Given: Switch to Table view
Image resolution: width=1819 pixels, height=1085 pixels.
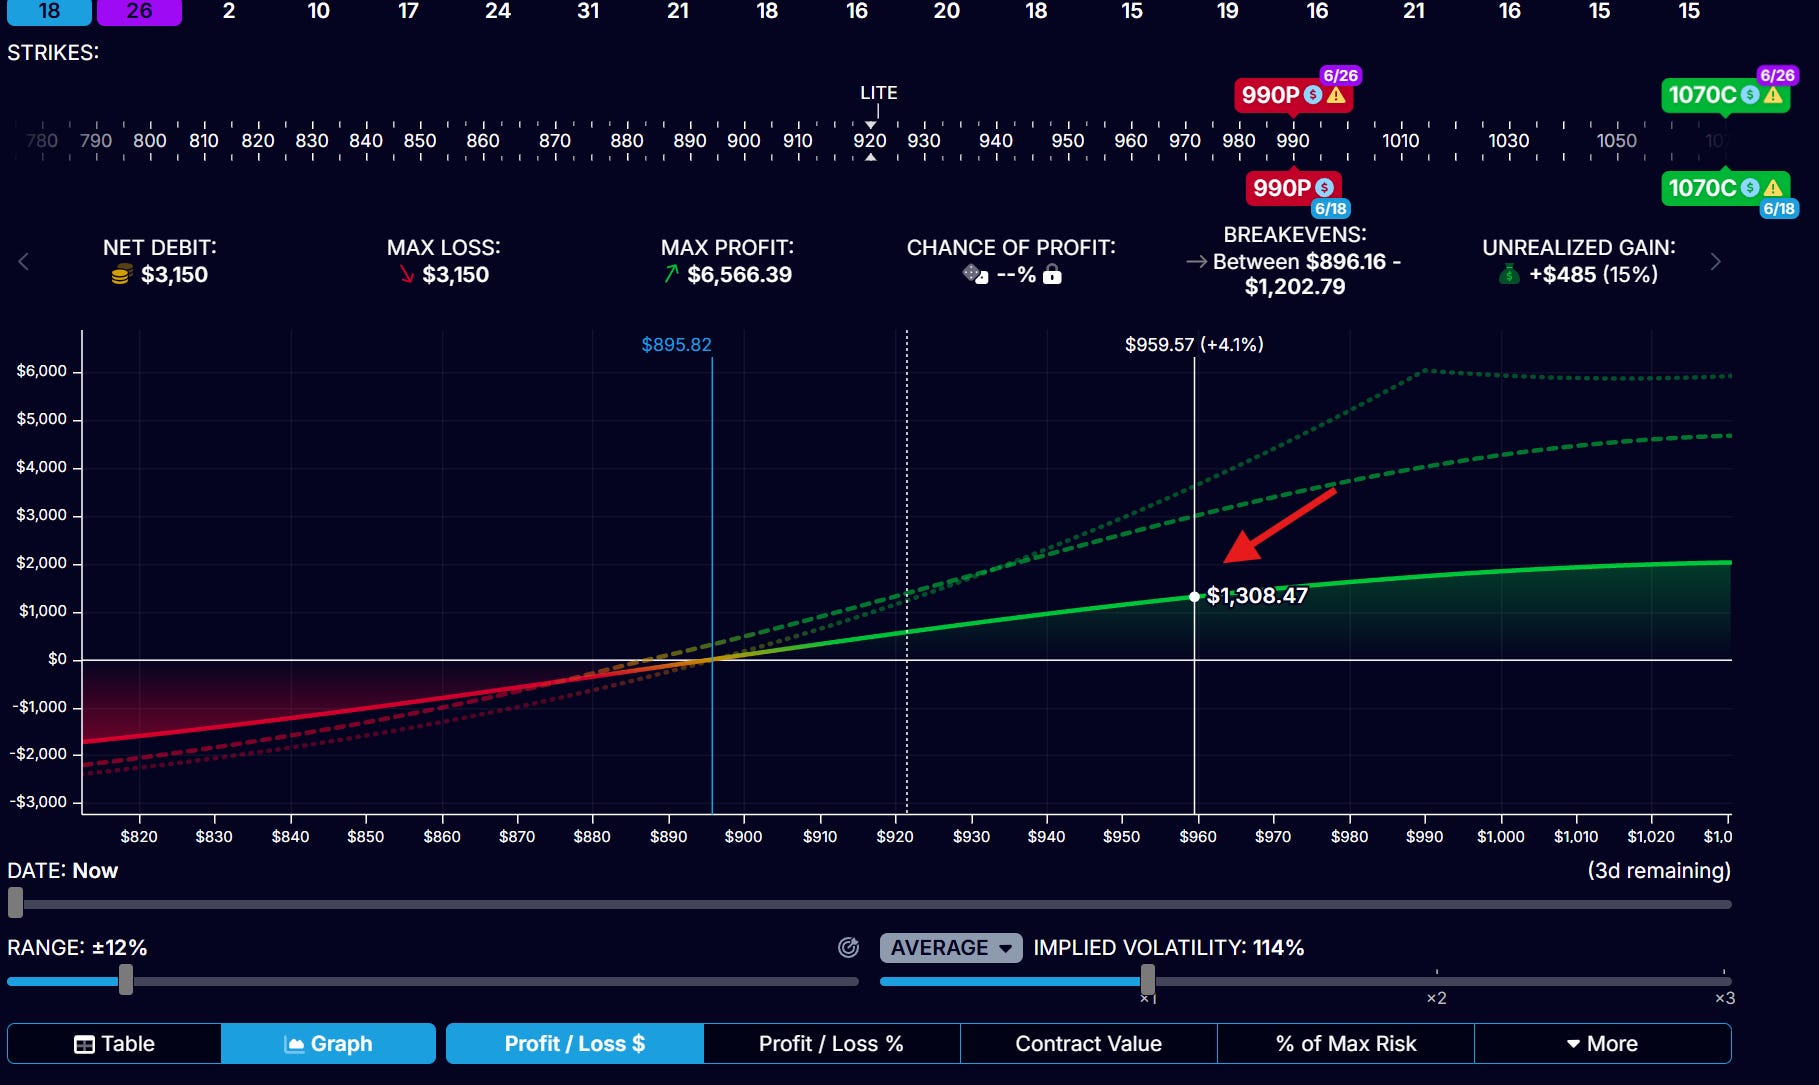Looking at the screenshot, I should pos(114,1044).
